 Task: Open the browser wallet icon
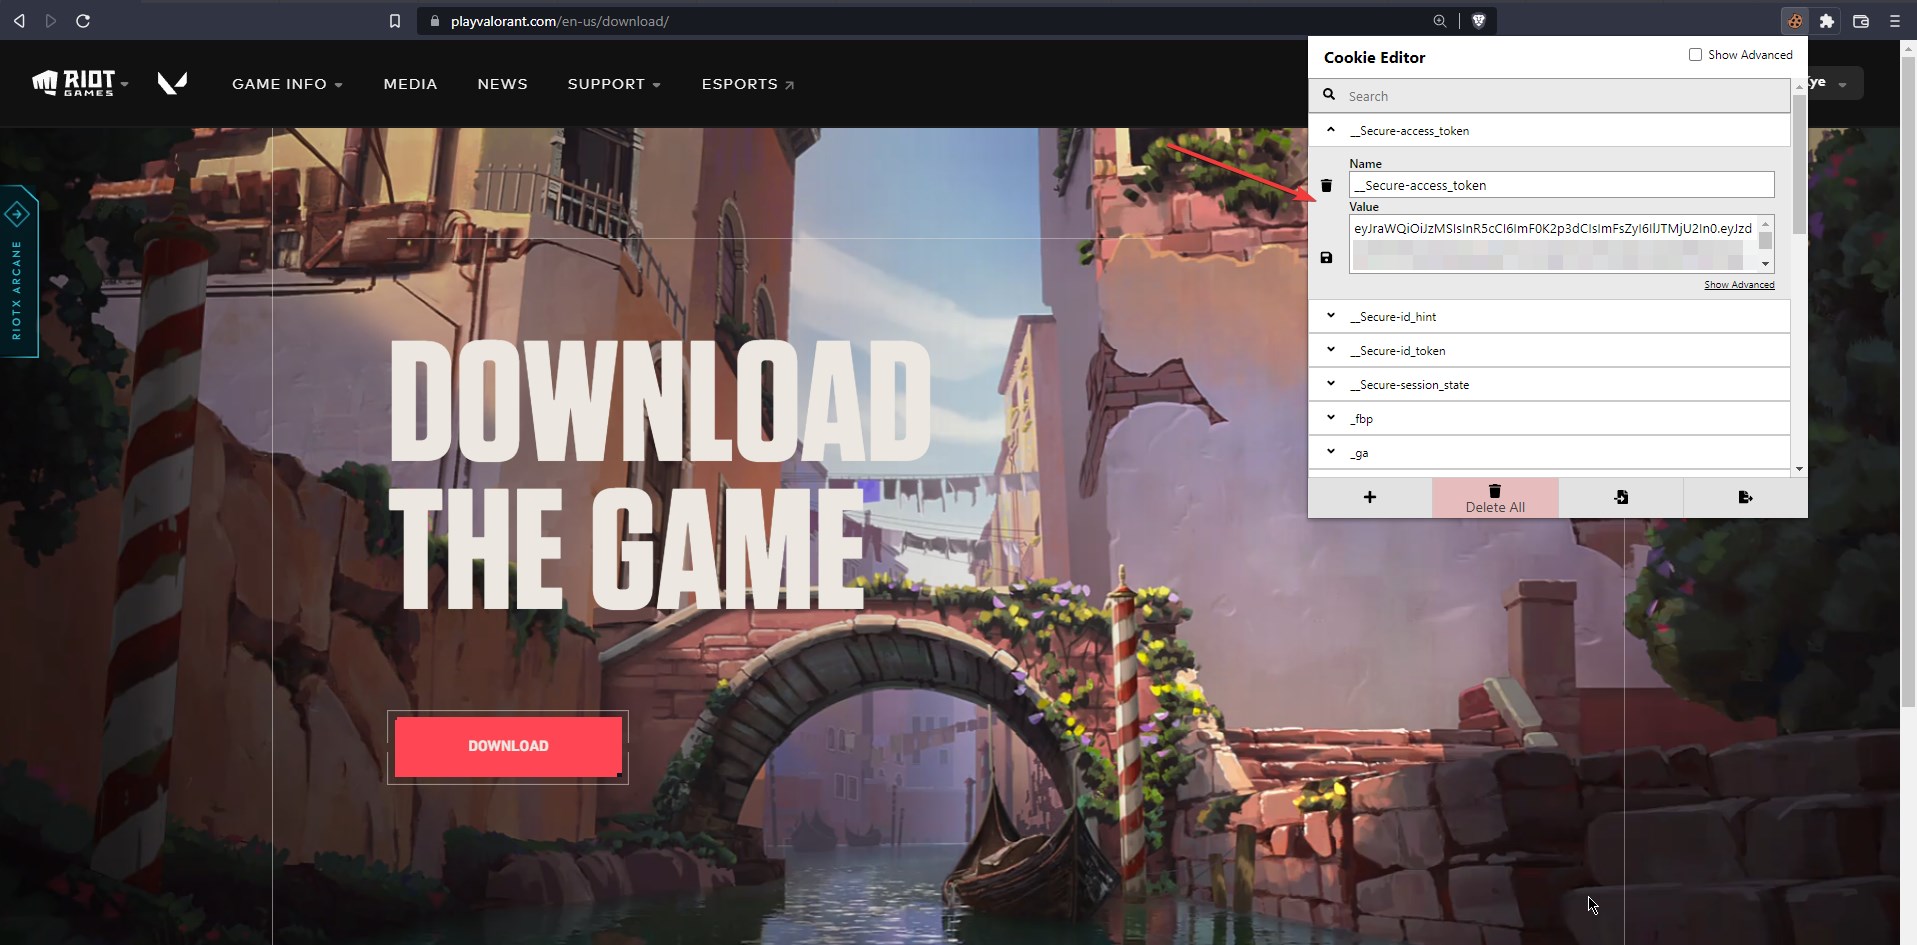pyautogui.click(x=1861, y=21)
